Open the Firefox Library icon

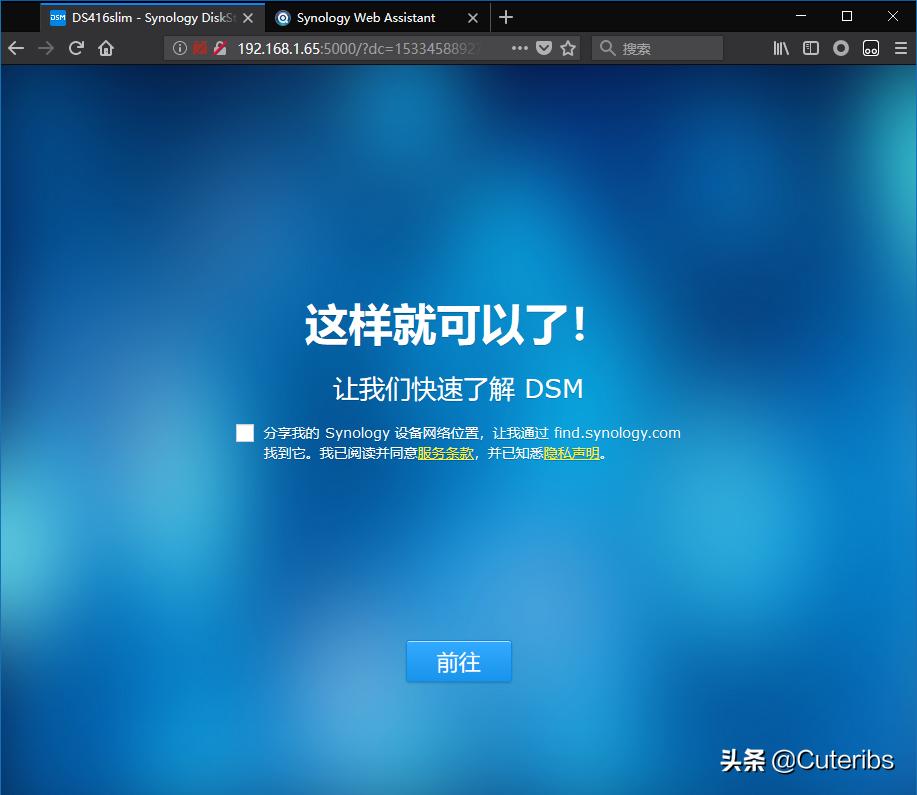pyautogui.click(x=781, y=47)
